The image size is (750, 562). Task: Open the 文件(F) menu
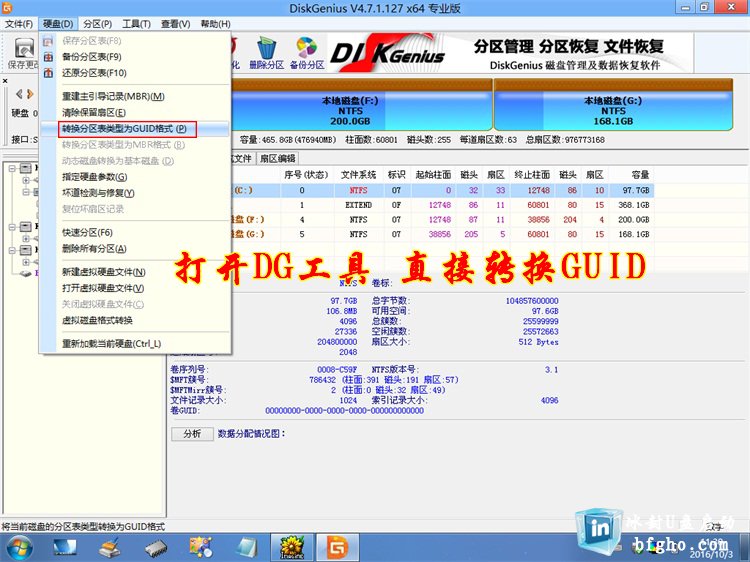pos(19,24)
